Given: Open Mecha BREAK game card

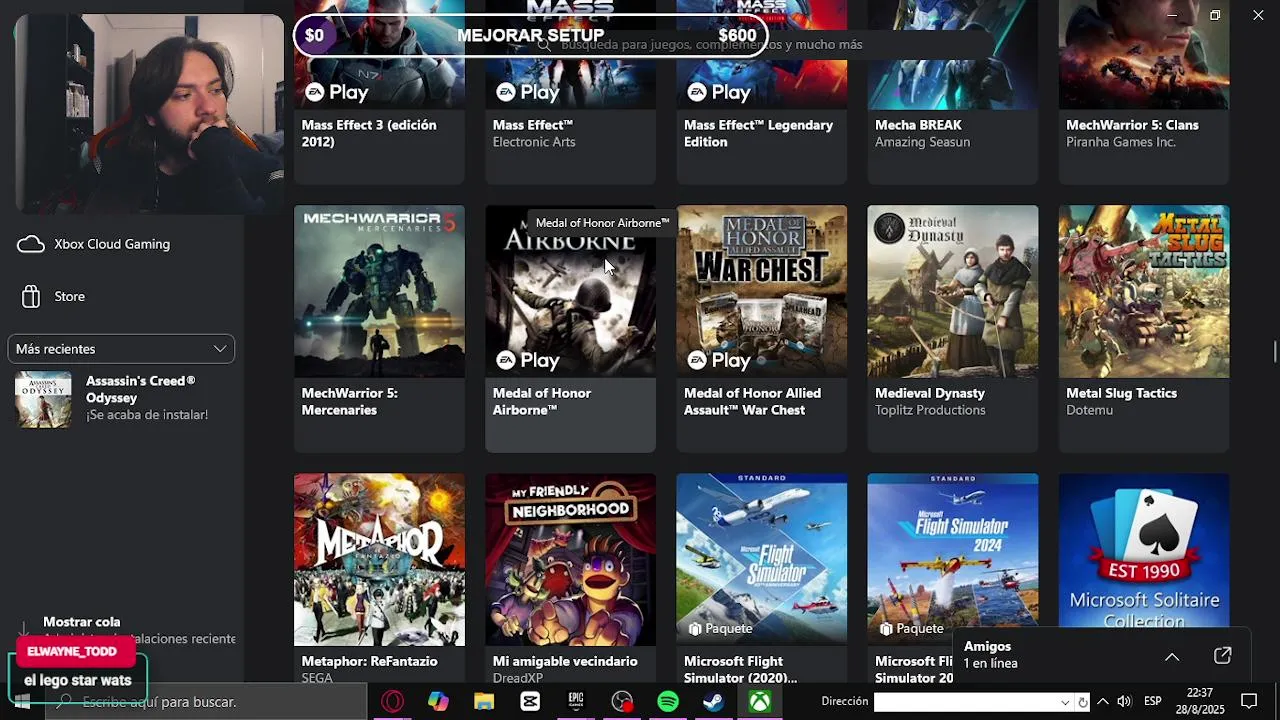Looking at the screenshot, I should pos(952,90).
